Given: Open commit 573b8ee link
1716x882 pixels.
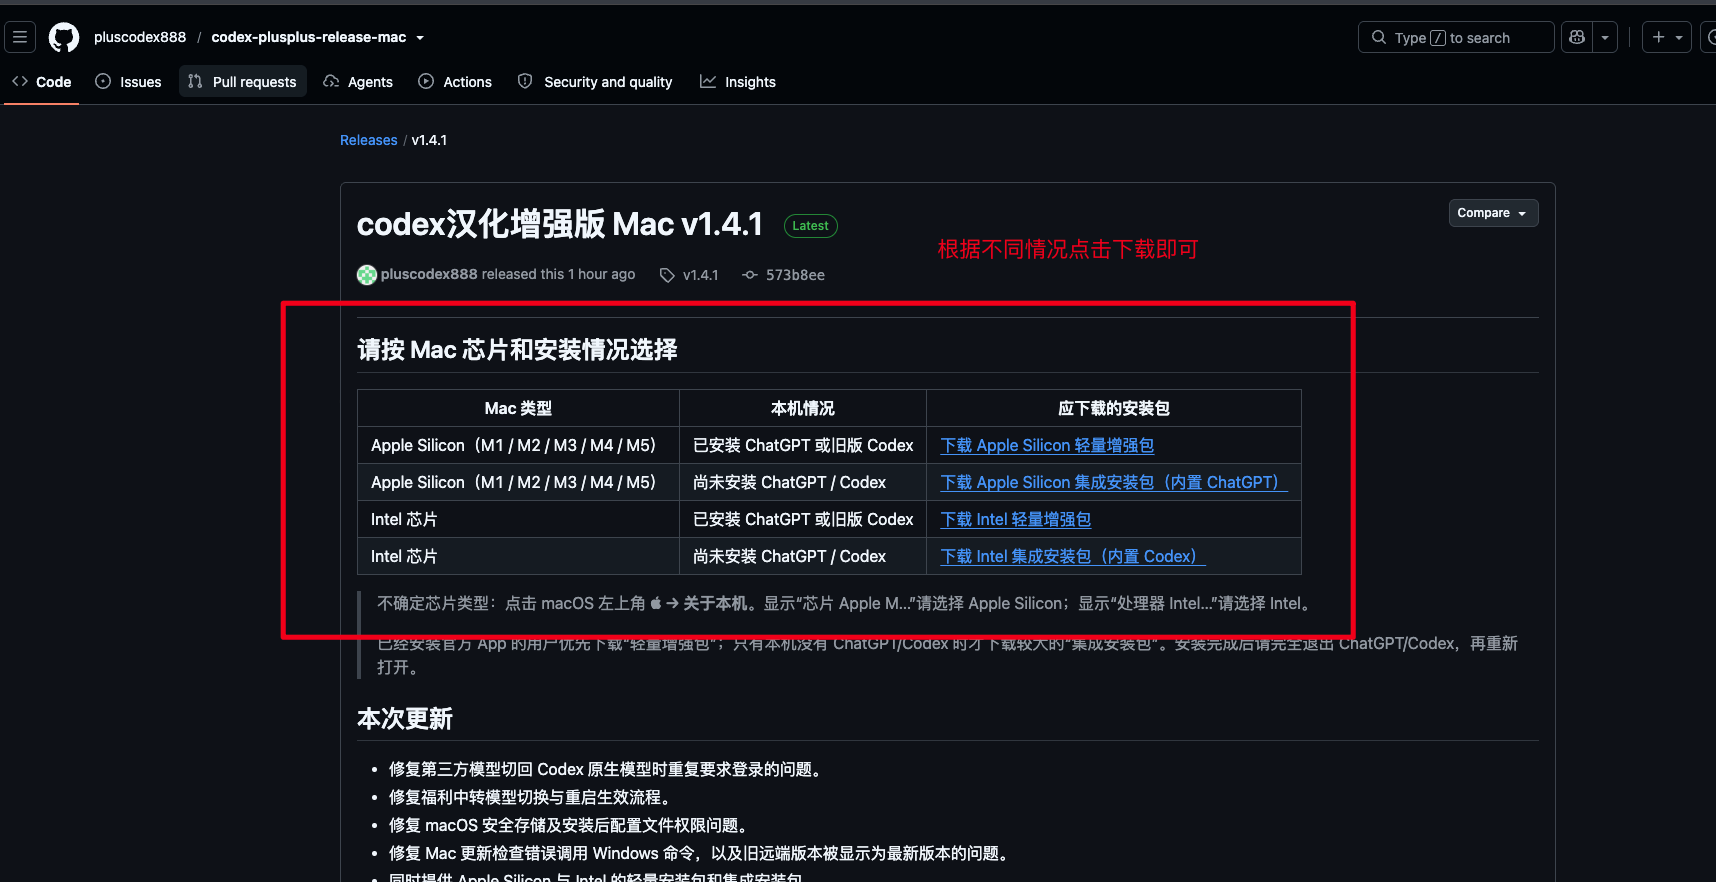Looking at the screenshot, I should [795, 275].
